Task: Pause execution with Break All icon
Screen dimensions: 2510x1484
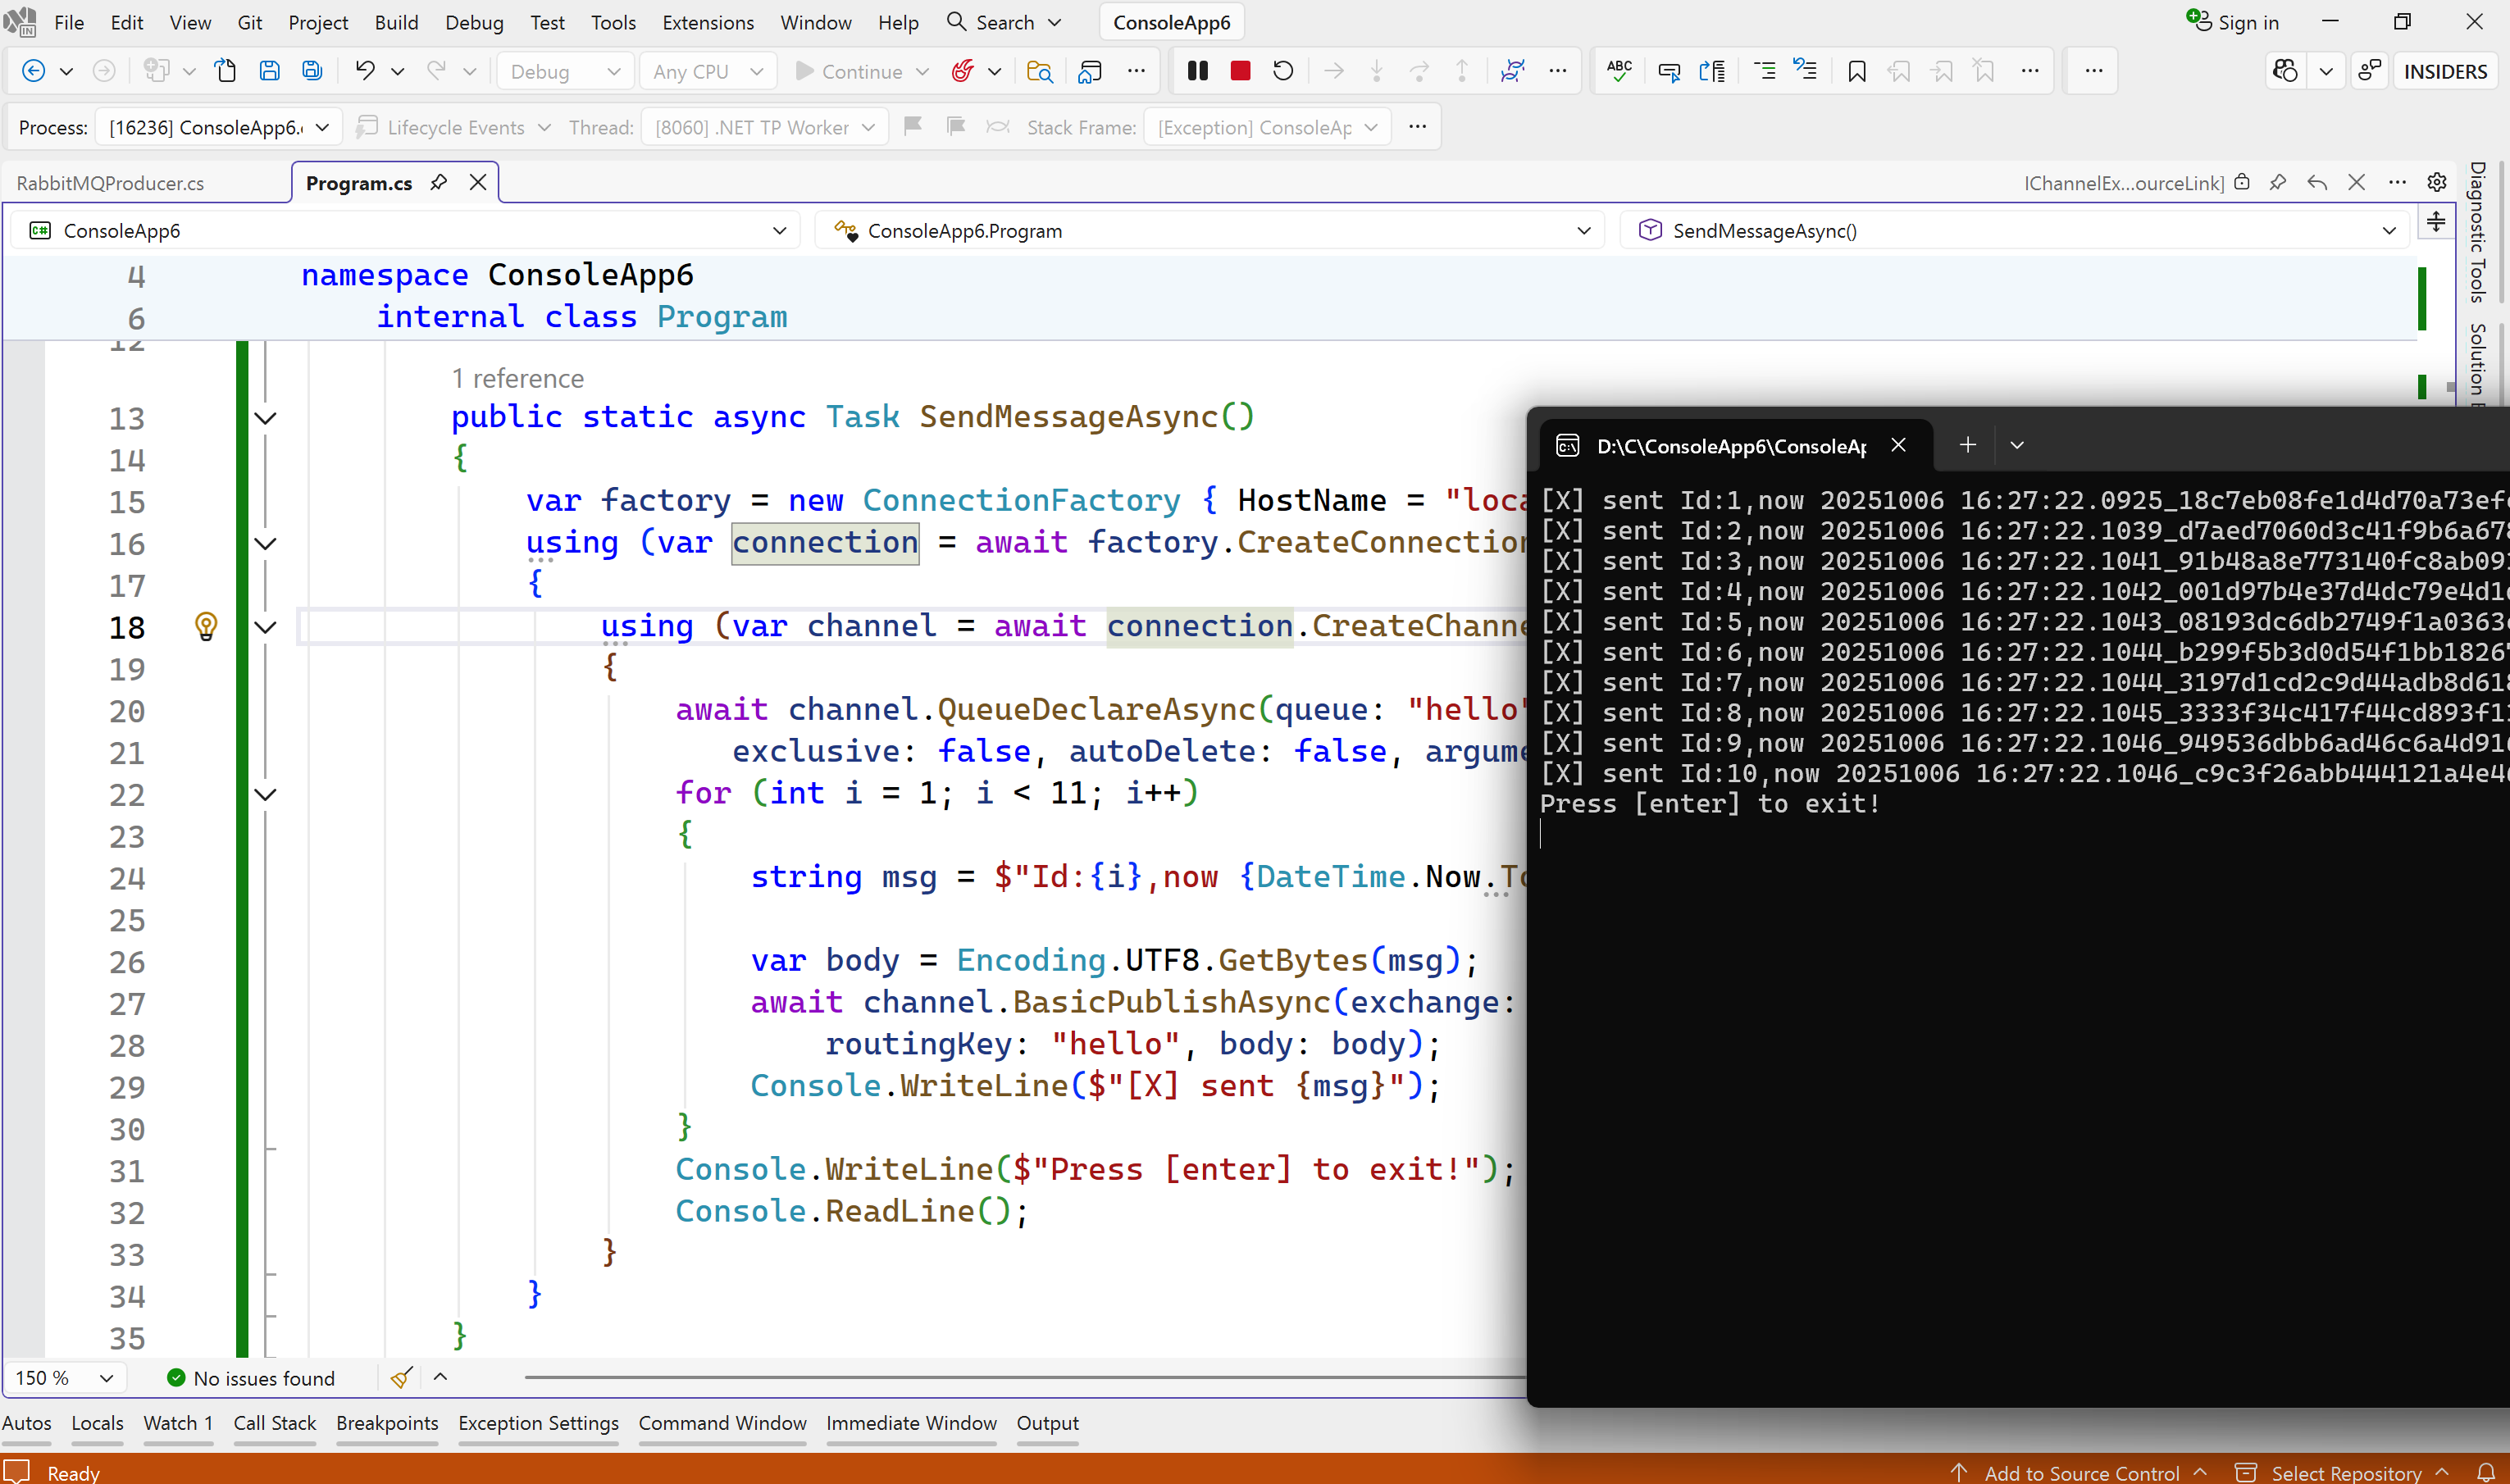Action: point(1197,71)
